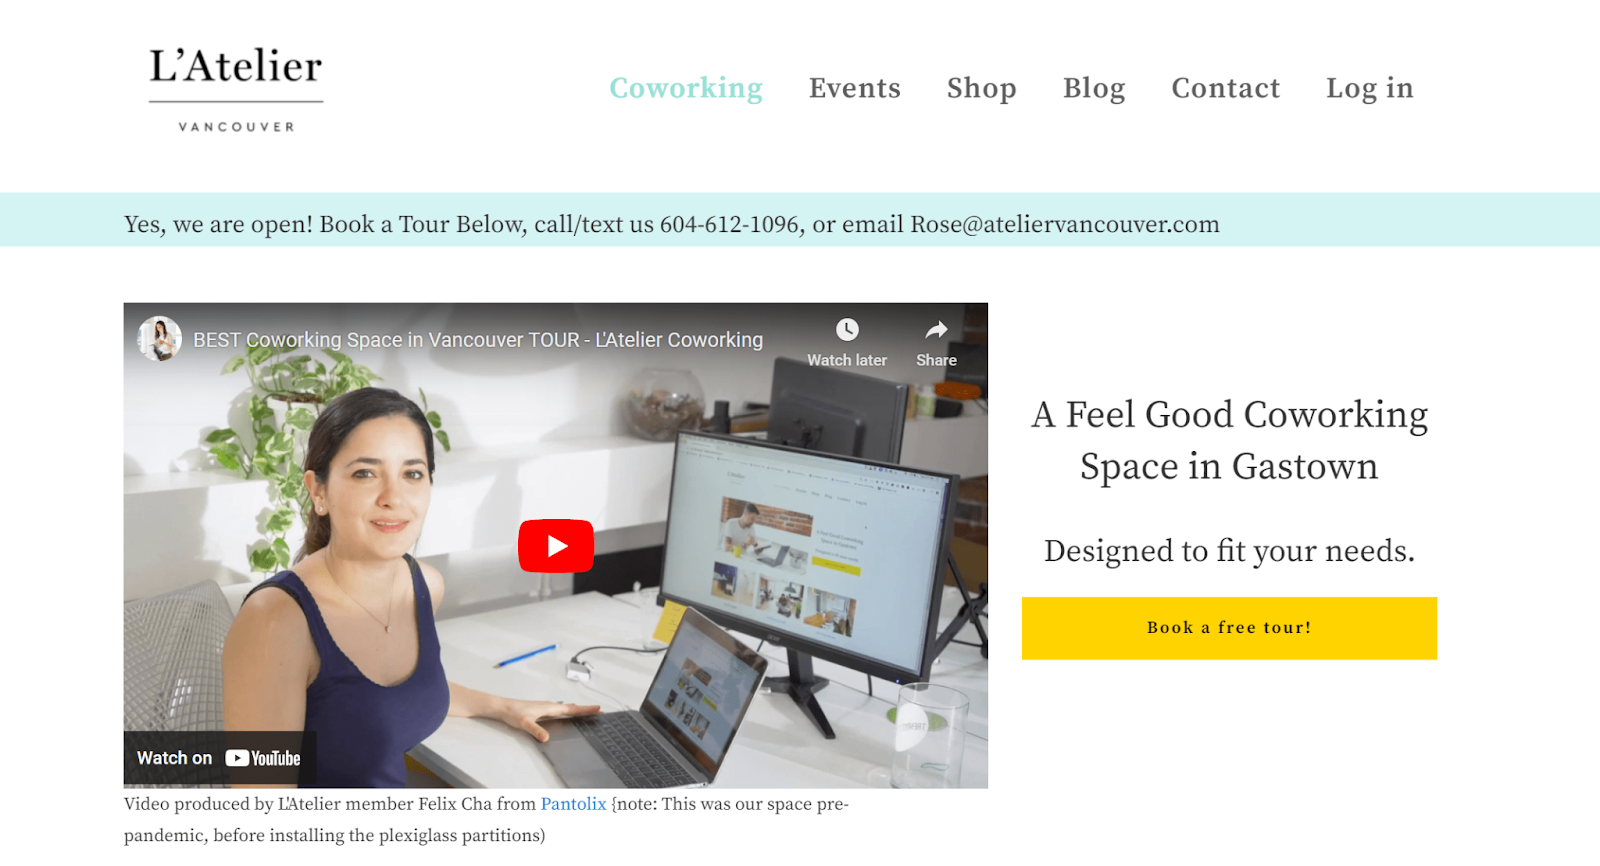
Task: Click the YouTube logo in Watch on
Action: pos(263,758)
